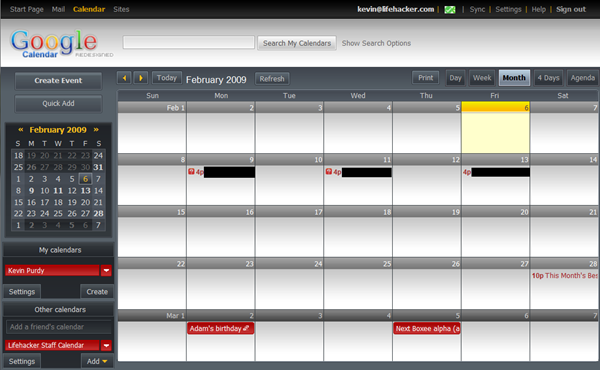600x370 pixels.
Task: Open the Help link
Action: (538, 10)
